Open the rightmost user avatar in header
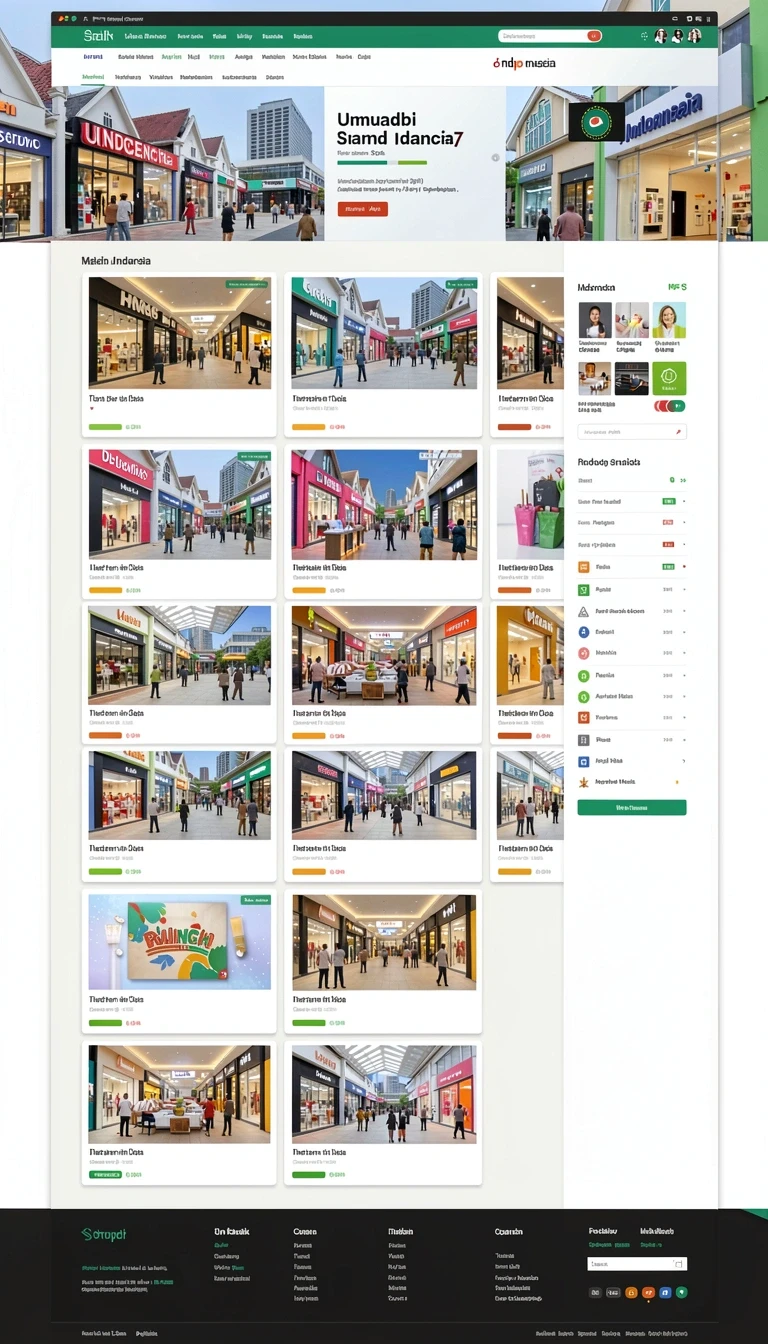This screenshot has width=768, height=1344. (x=695, y=36)
